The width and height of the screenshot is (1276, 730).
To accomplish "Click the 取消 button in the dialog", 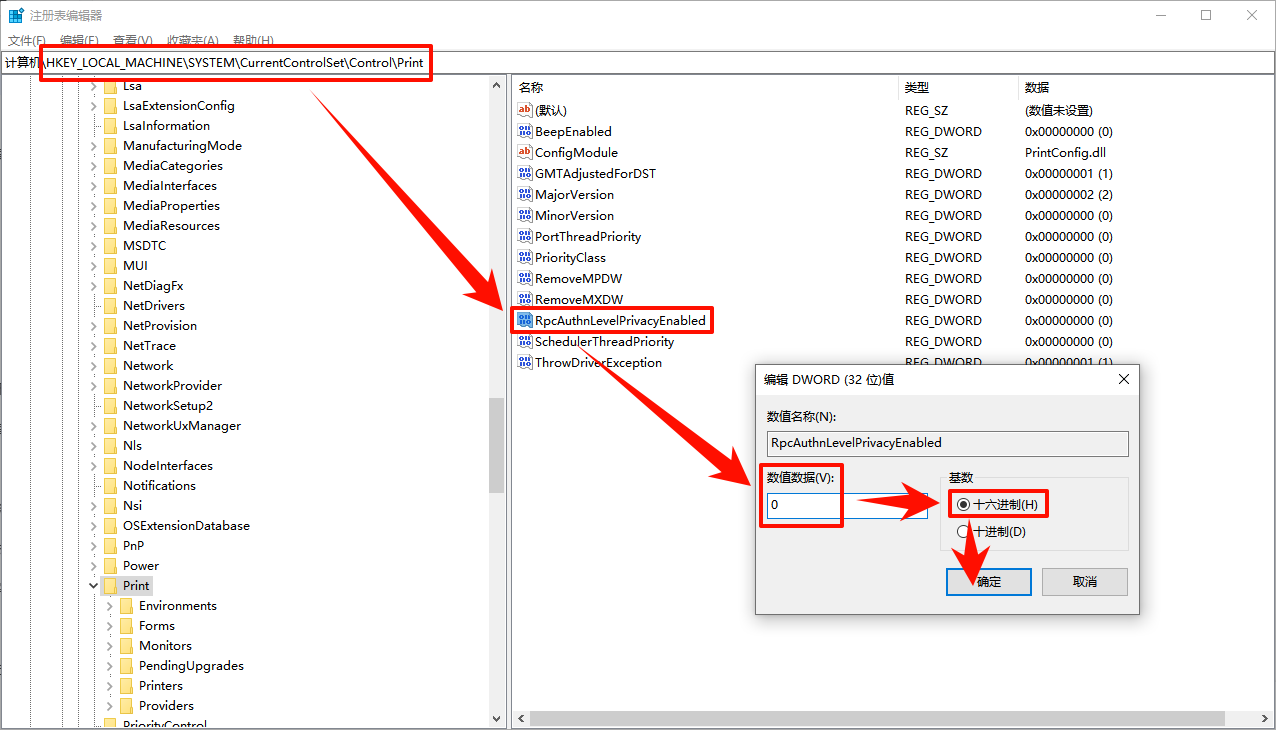I will coord(1084,582).
